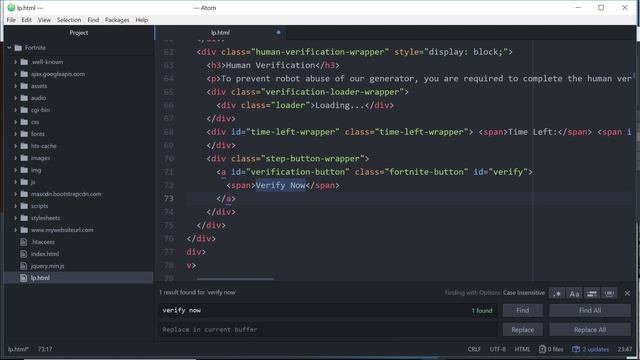The image size is (640, 360).
Task: Toggle the Only In Selection find option
Action: pos(592,293)
